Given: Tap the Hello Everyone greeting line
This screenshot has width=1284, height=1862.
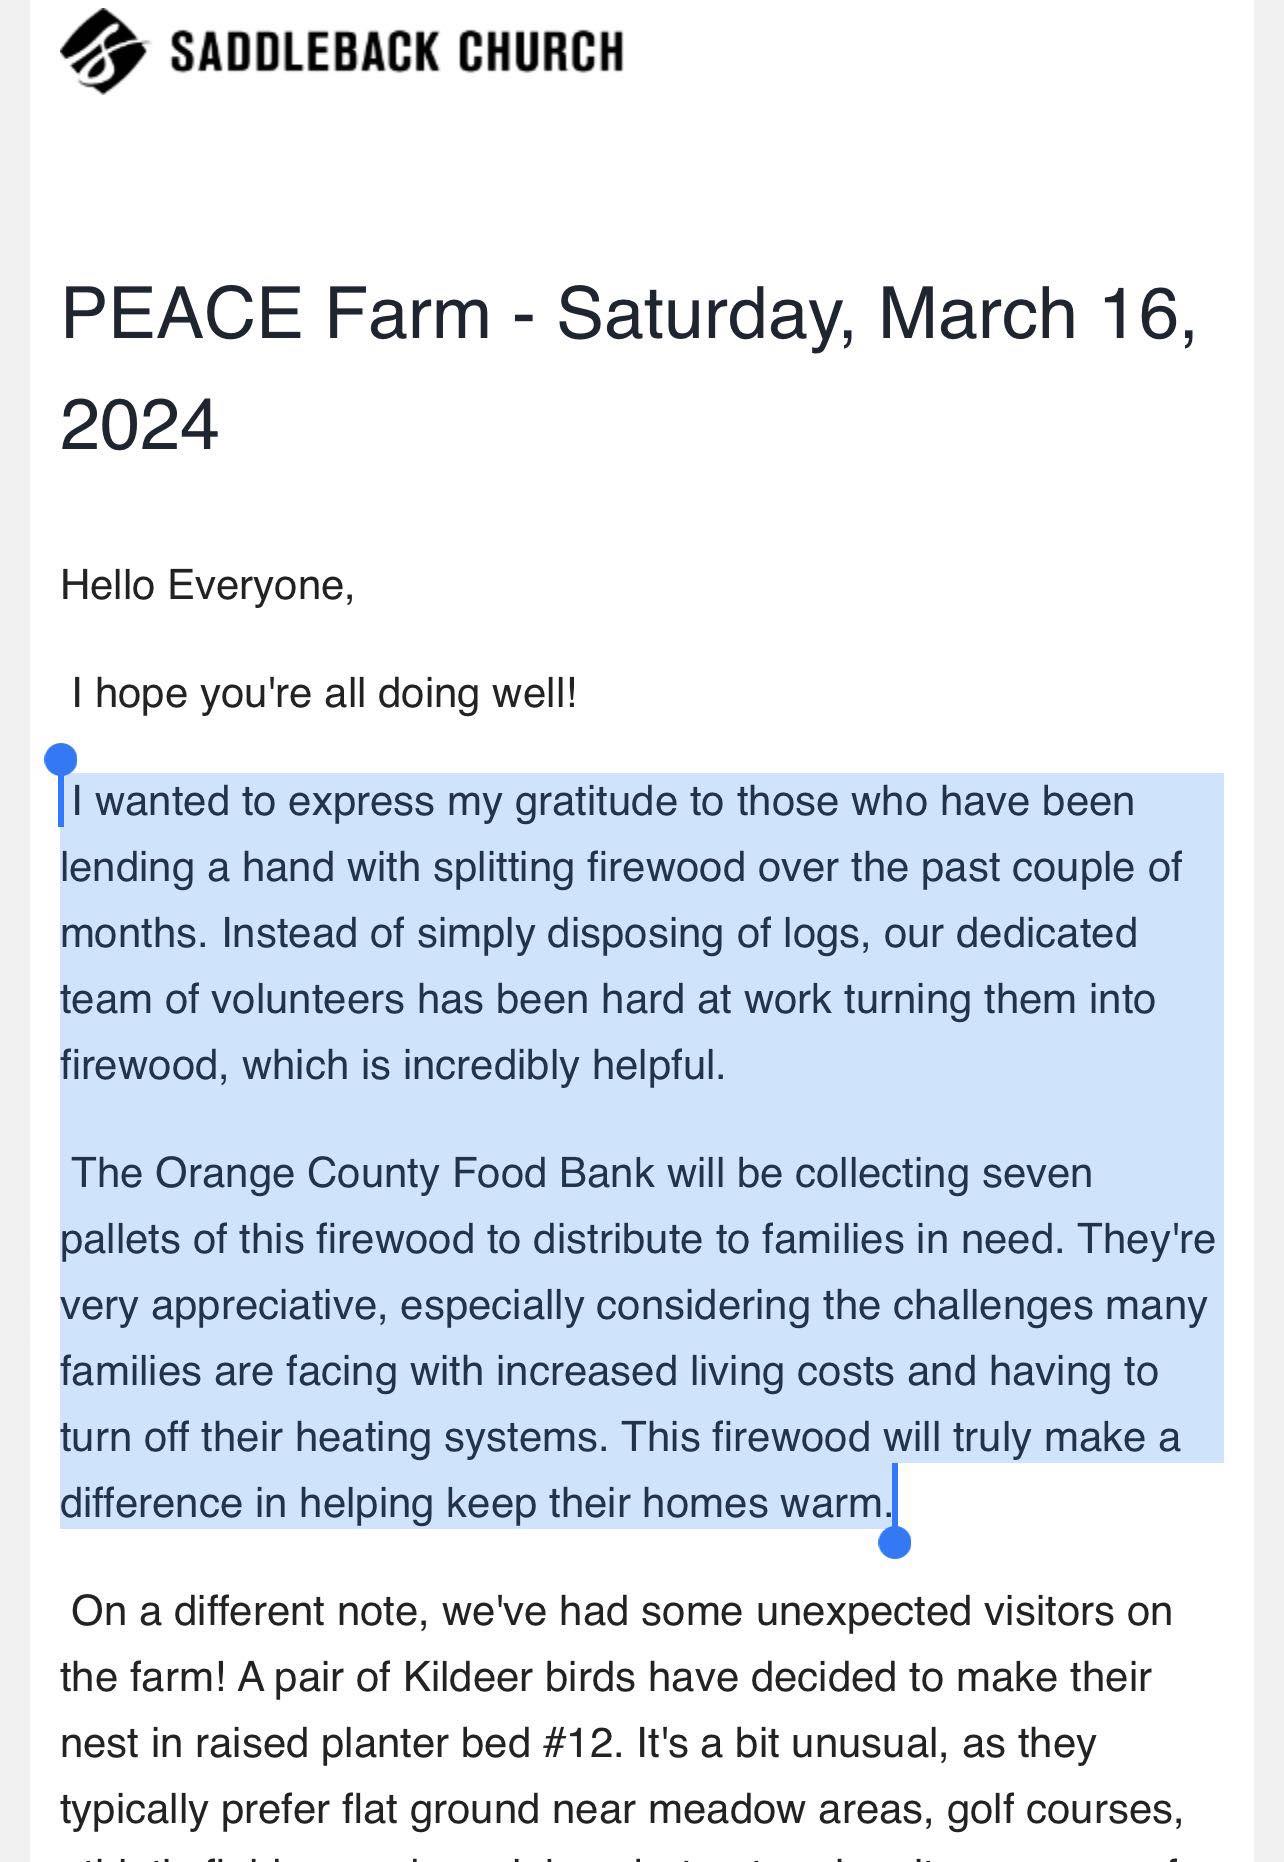Looking at the screenshot, I should coord(207,585).
